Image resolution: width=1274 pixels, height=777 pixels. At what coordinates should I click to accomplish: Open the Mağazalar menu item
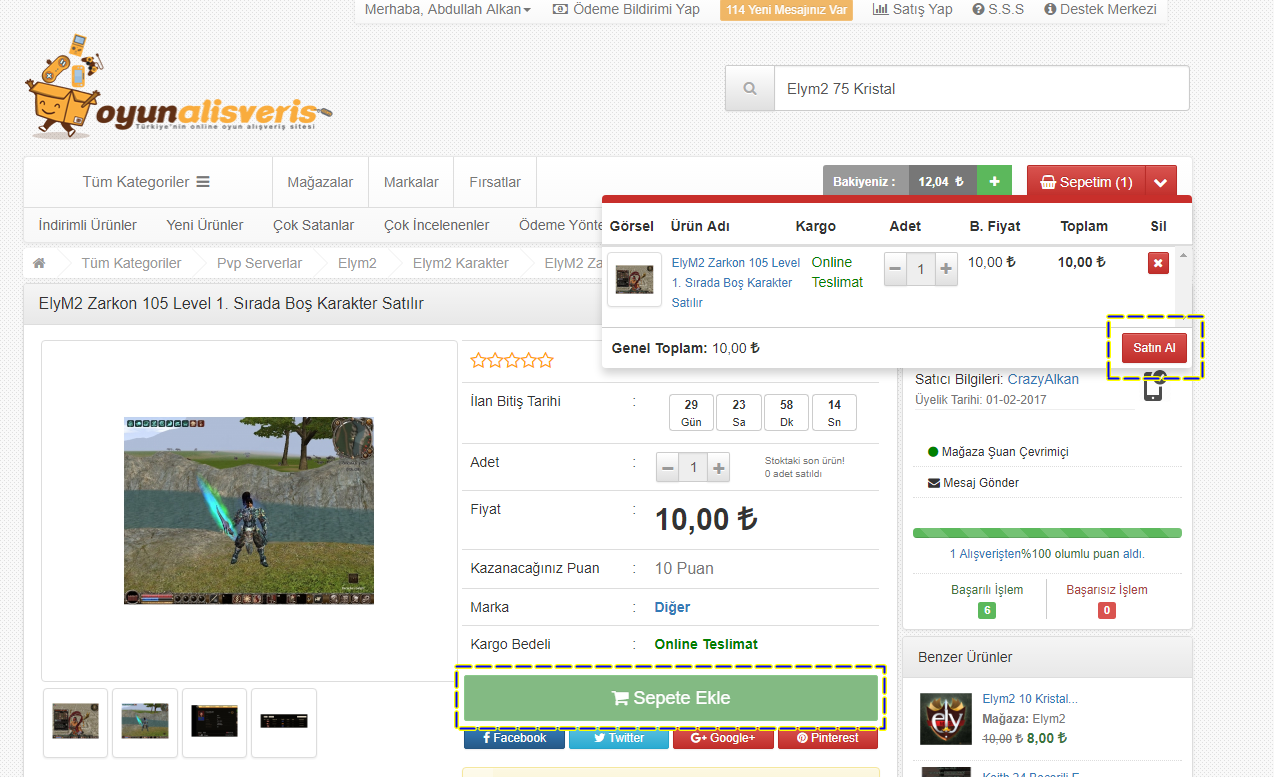320,182
